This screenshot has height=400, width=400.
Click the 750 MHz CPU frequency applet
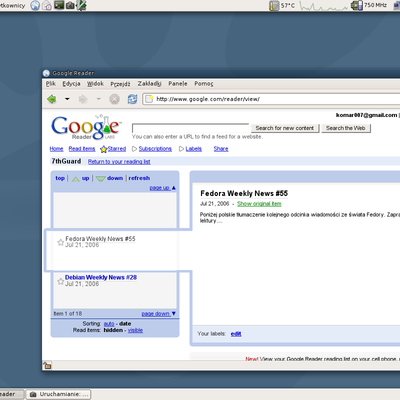[x=369, y=5]
